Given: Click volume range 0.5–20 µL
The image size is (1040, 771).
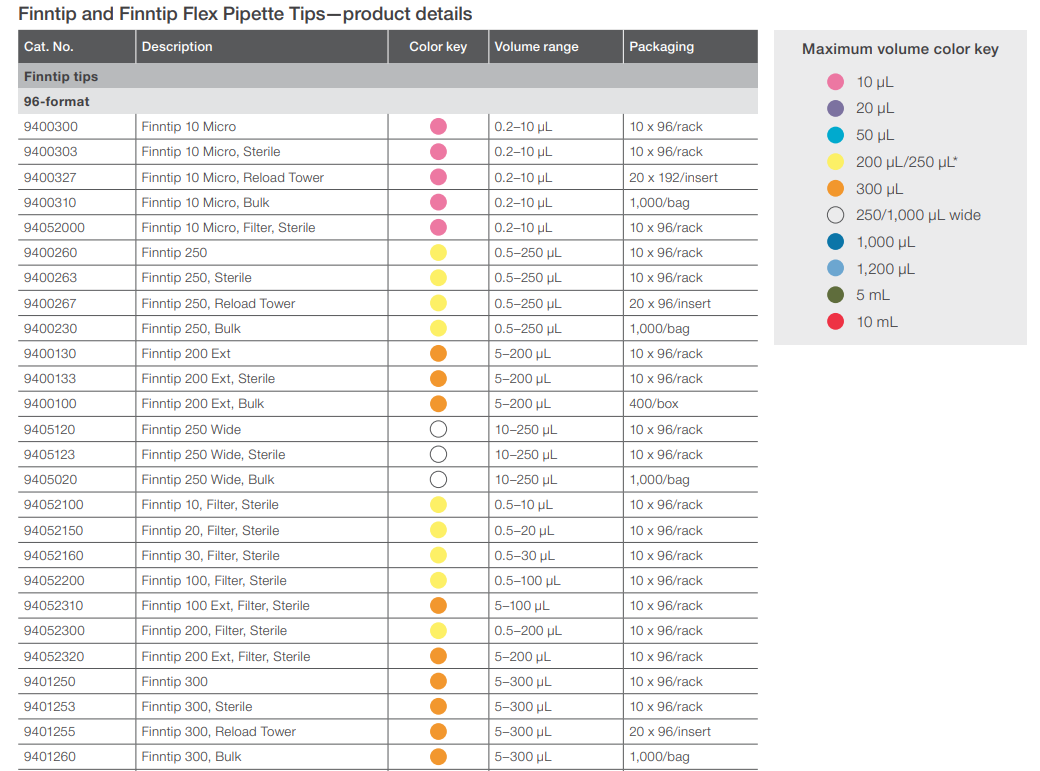Looking at the screenshot, I should [x=524, y=531].
